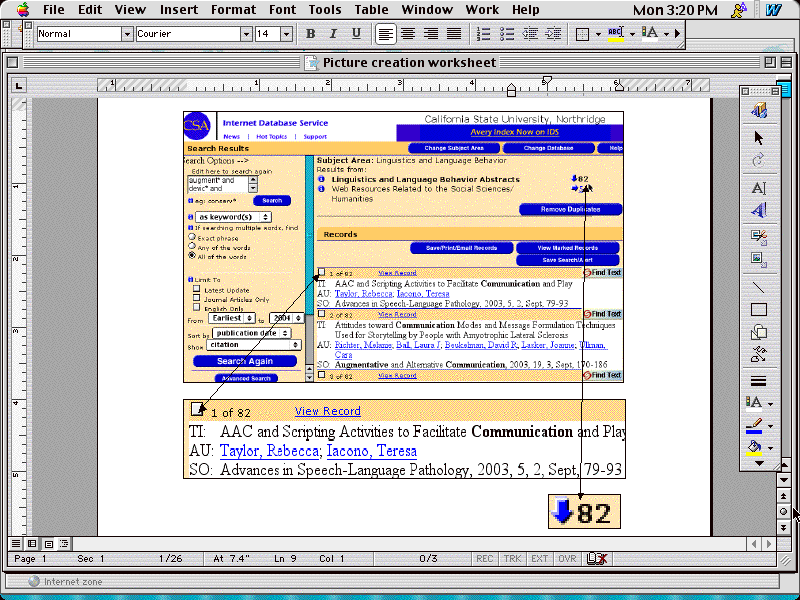Image resolution: width=800 pixels, height=600 pixels.
Task: Show more formatting toolbar buttons arrow
Action: [x=678, y=34]
